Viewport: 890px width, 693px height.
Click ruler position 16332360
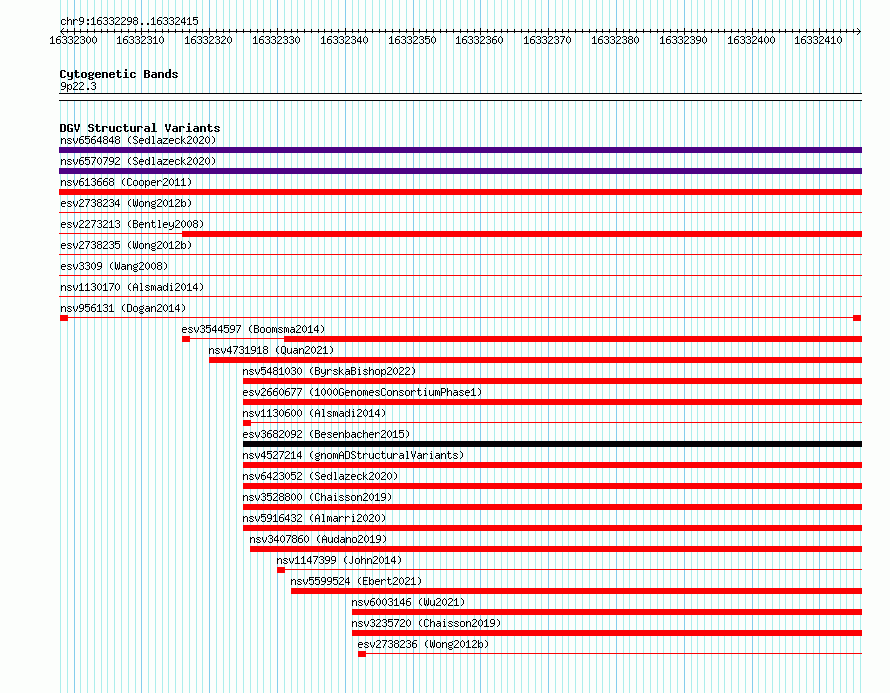(x=480, y=40)
